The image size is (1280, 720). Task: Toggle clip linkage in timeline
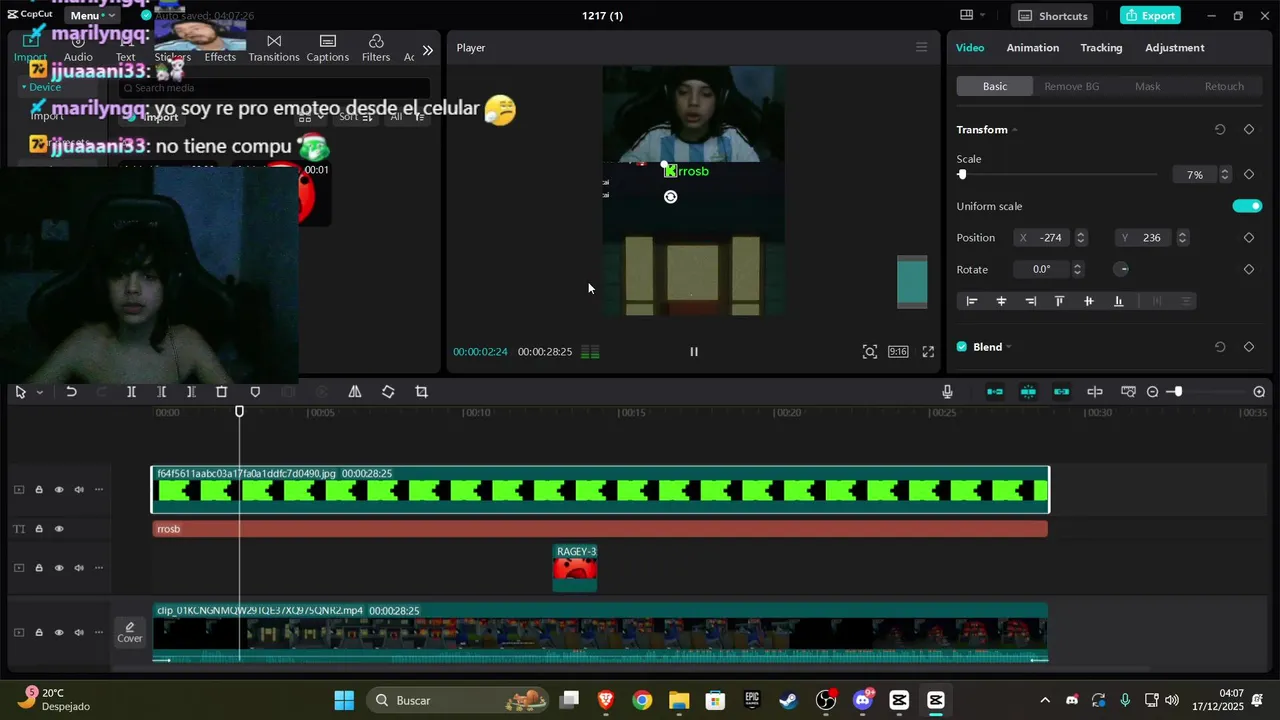tap(1062, 392)
